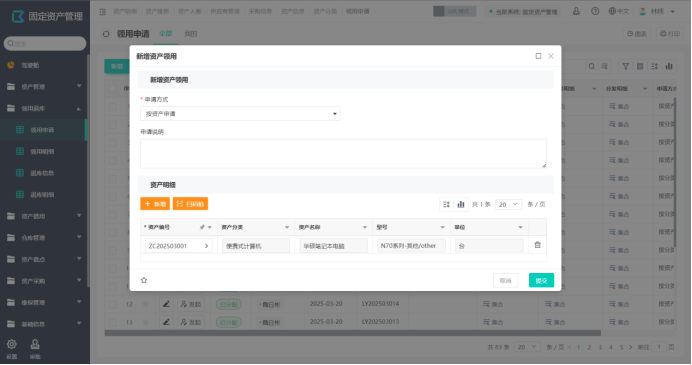Click the grid layout icon in list toolbar
Screen dimensions: 692x365
[x=640, y=66]
